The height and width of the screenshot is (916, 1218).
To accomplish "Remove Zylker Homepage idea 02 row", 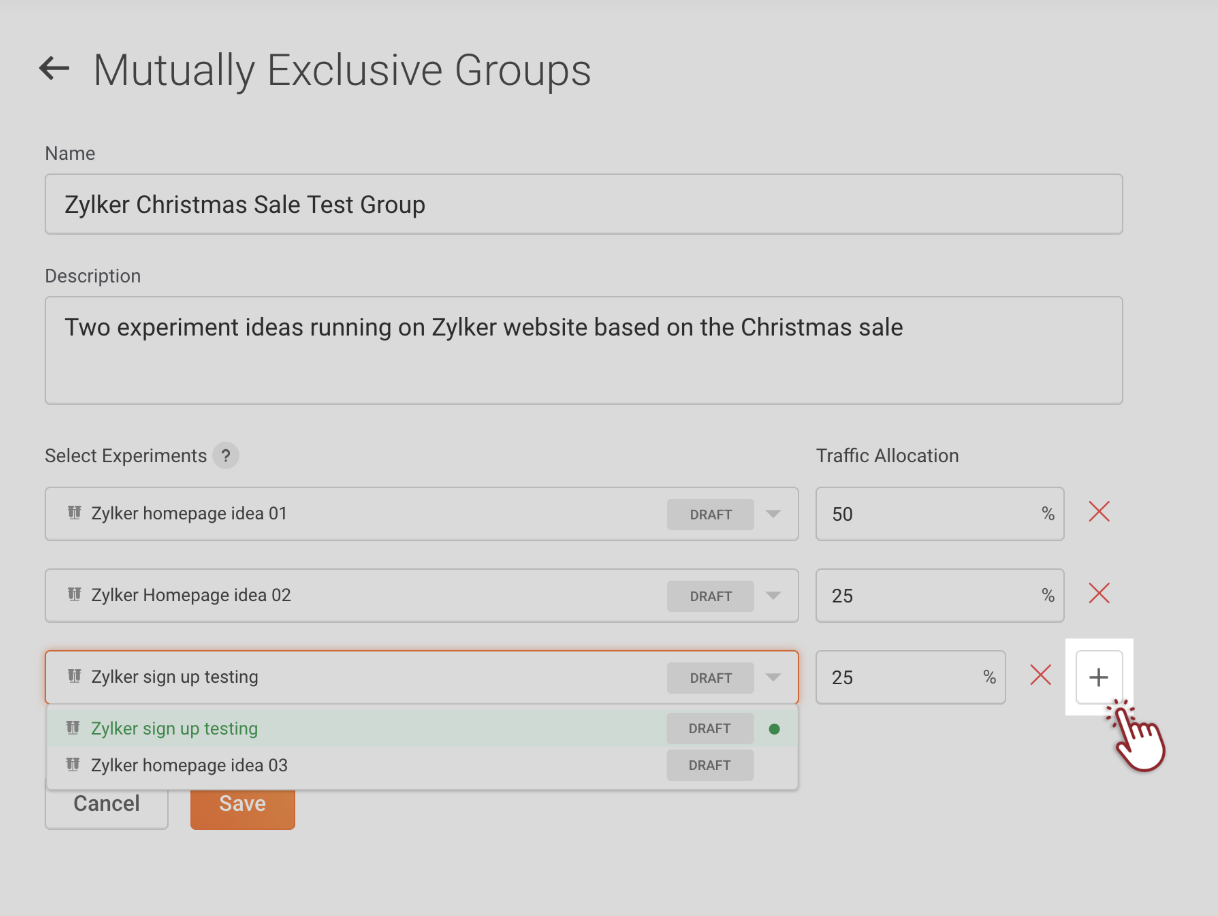I will pyautogui.click(x=1099, y=595).
